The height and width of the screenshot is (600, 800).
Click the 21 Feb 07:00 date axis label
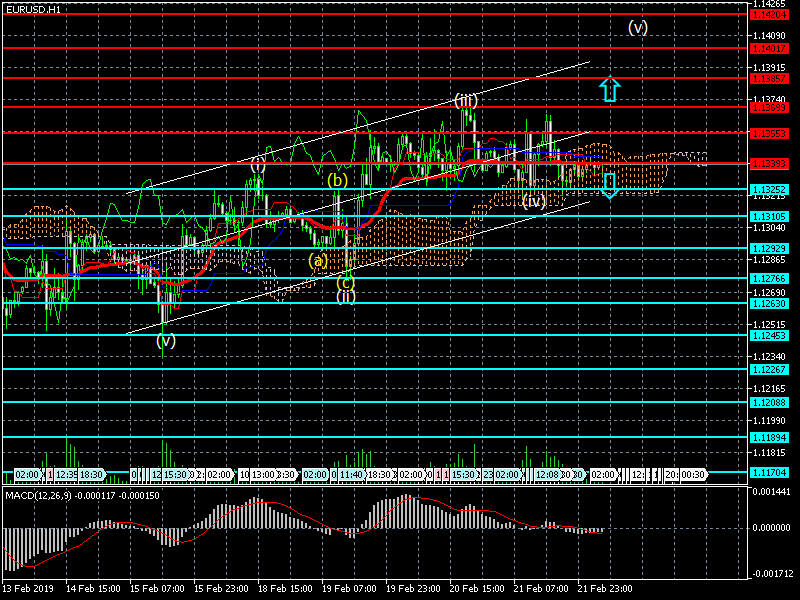[541, 588]
